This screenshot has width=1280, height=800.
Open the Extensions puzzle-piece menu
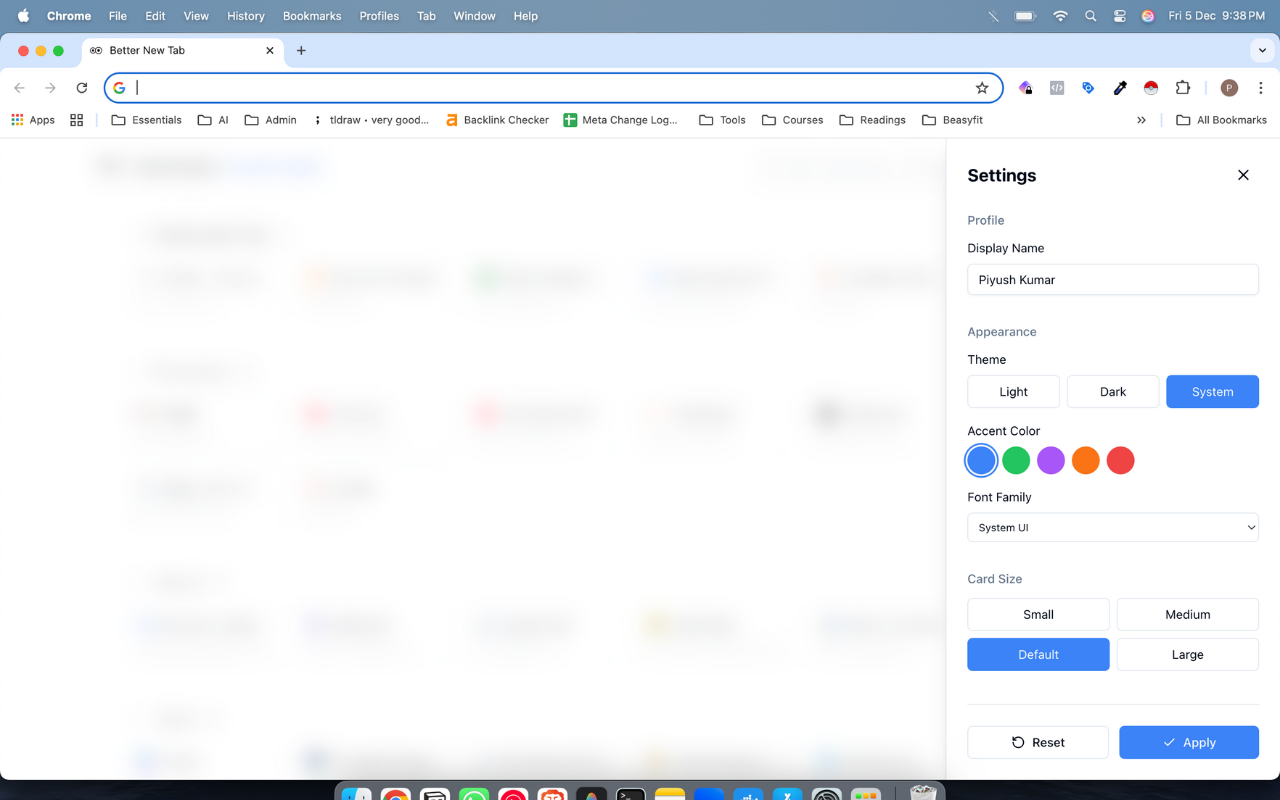tap(1183, 88)
